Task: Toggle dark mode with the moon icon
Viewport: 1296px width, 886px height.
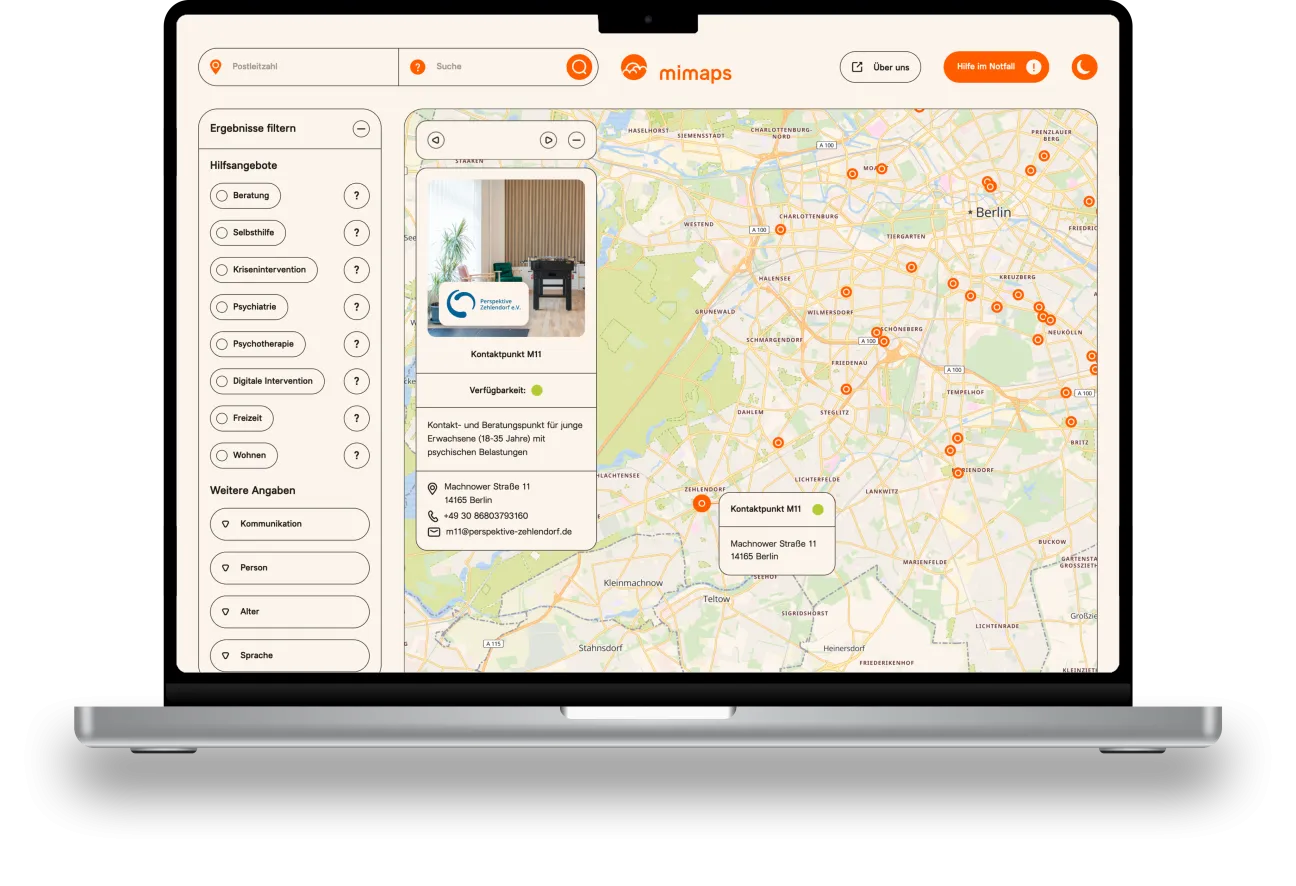Action: pyautogui.click(x=1084, y=67)
